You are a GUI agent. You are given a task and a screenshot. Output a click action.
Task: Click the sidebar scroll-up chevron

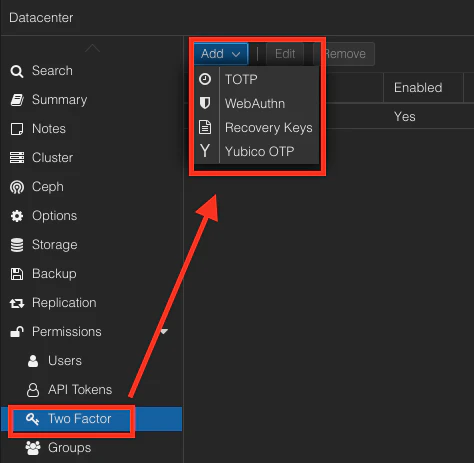coord(92,49)
